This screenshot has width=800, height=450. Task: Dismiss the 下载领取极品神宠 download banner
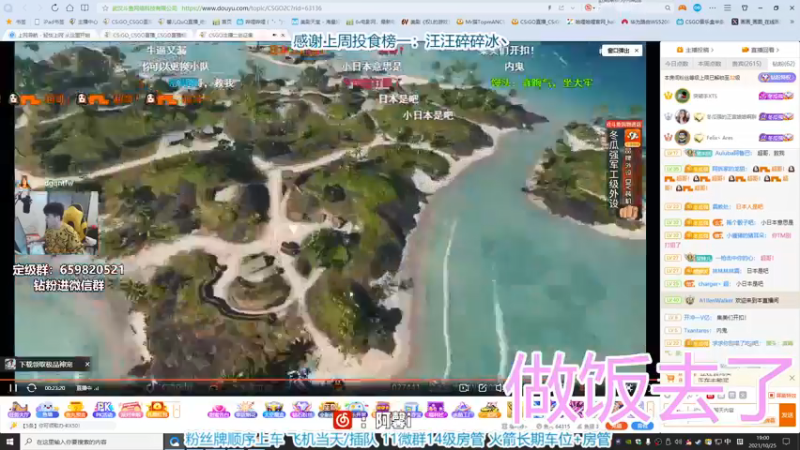point(87,364)
